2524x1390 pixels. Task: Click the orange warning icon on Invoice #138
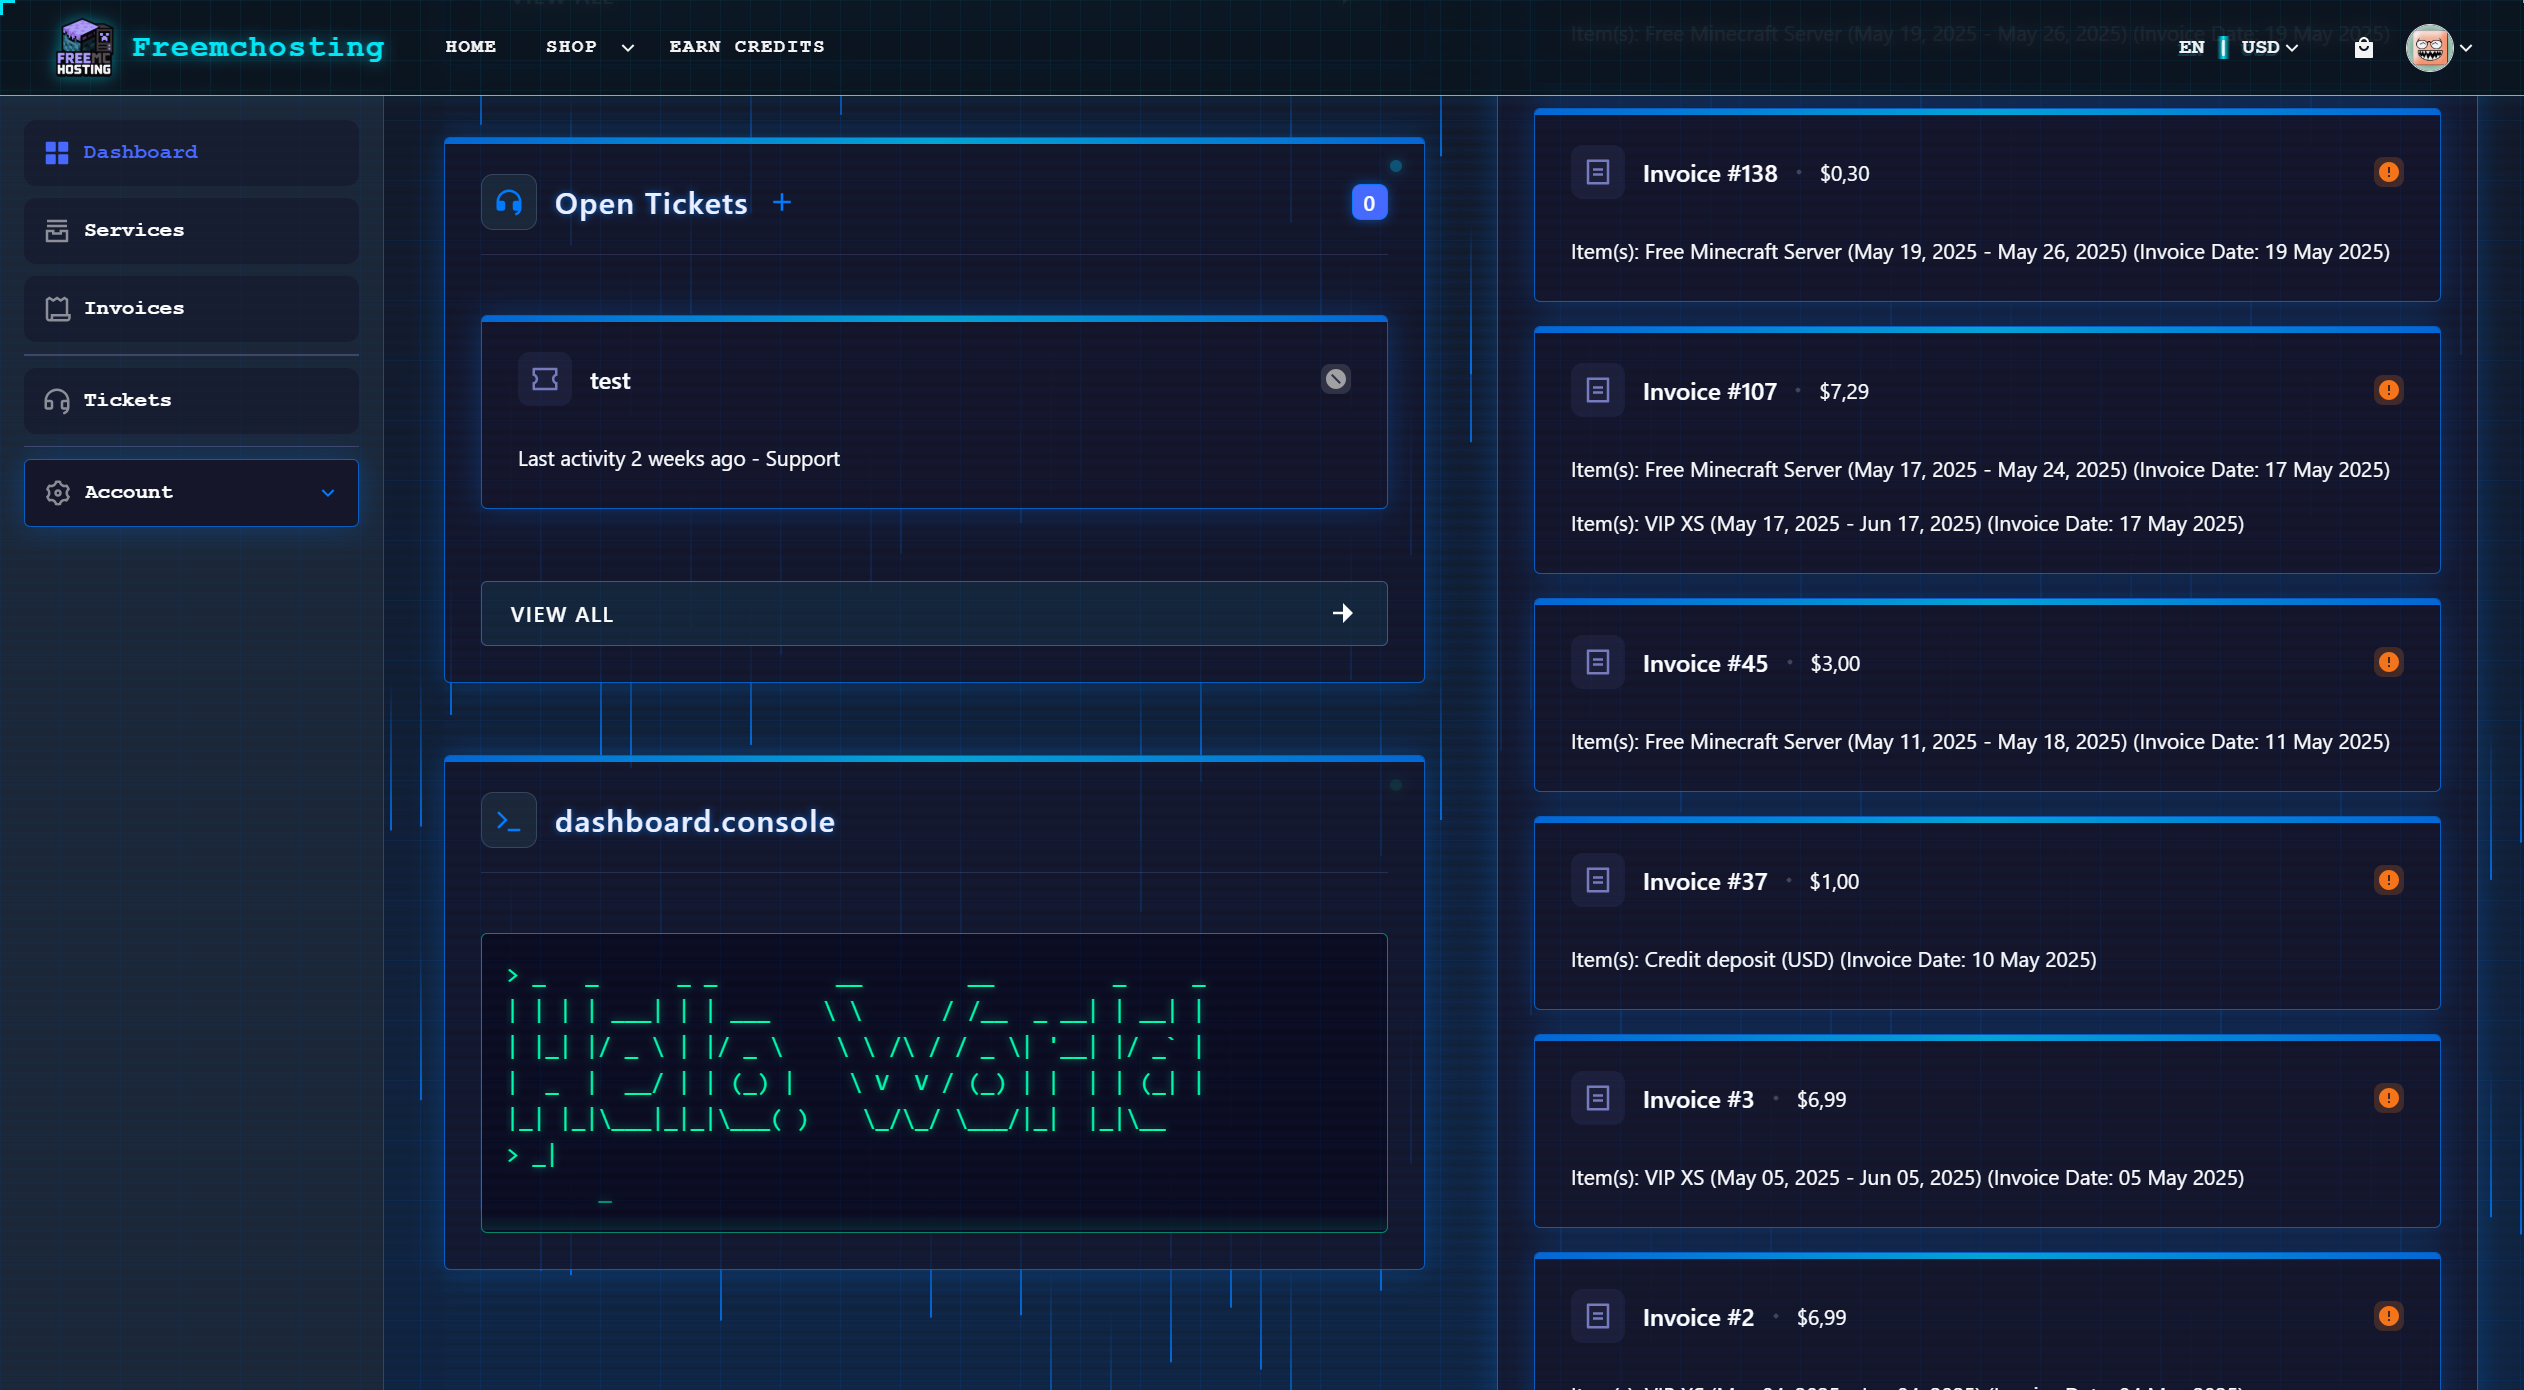(x=2388, y=173)
